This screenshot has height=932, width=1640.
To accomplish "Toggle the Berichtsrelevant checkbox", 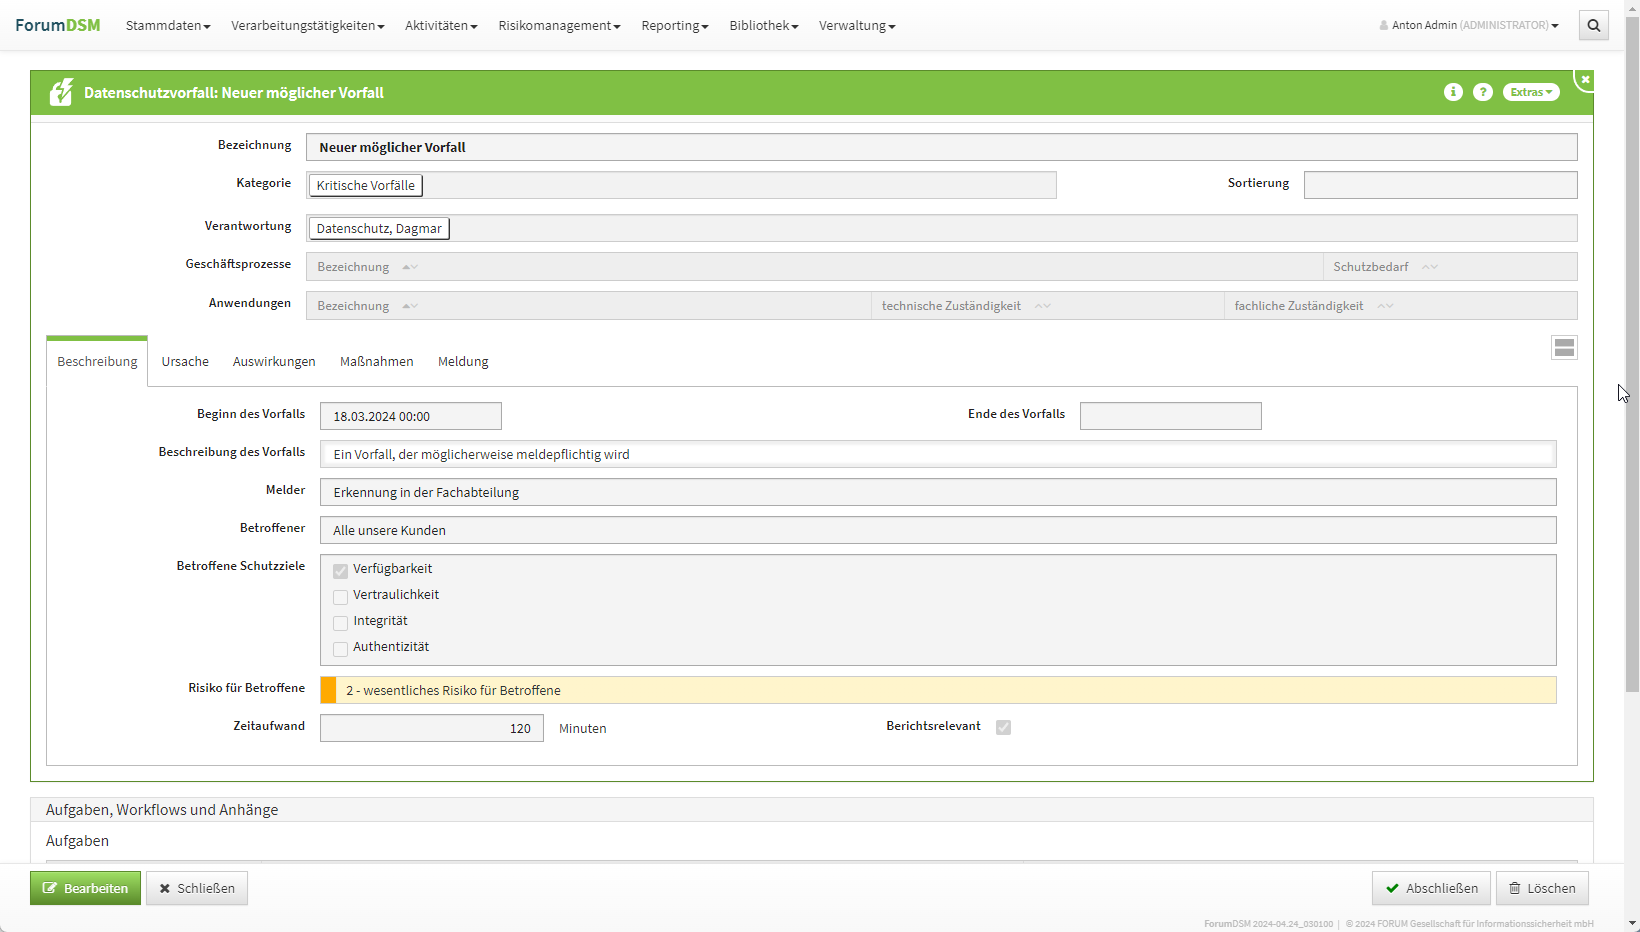I will [x=1003, y=727].
